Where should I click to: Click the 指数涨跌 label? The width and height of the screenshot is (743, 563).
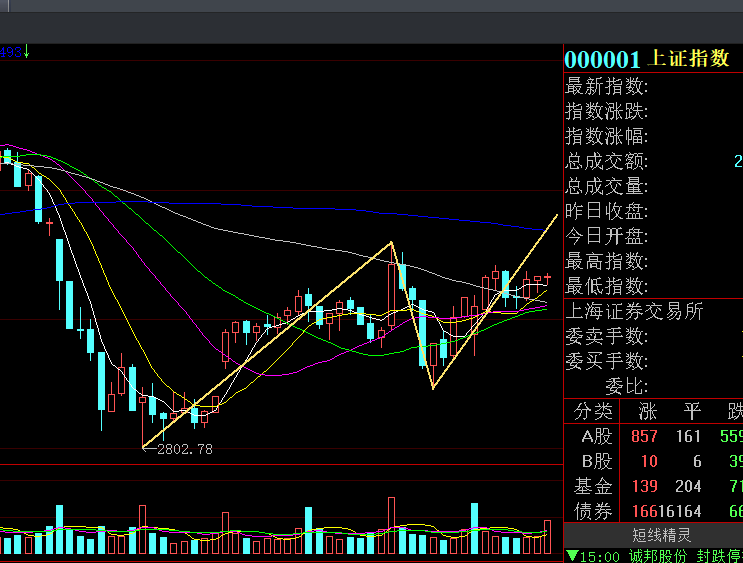point(606,112)
